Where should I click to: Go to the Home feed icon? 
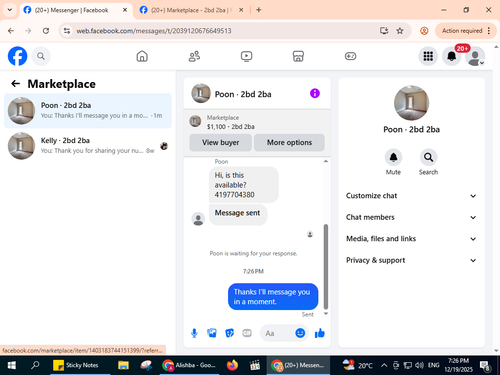[x=142, y=56]
